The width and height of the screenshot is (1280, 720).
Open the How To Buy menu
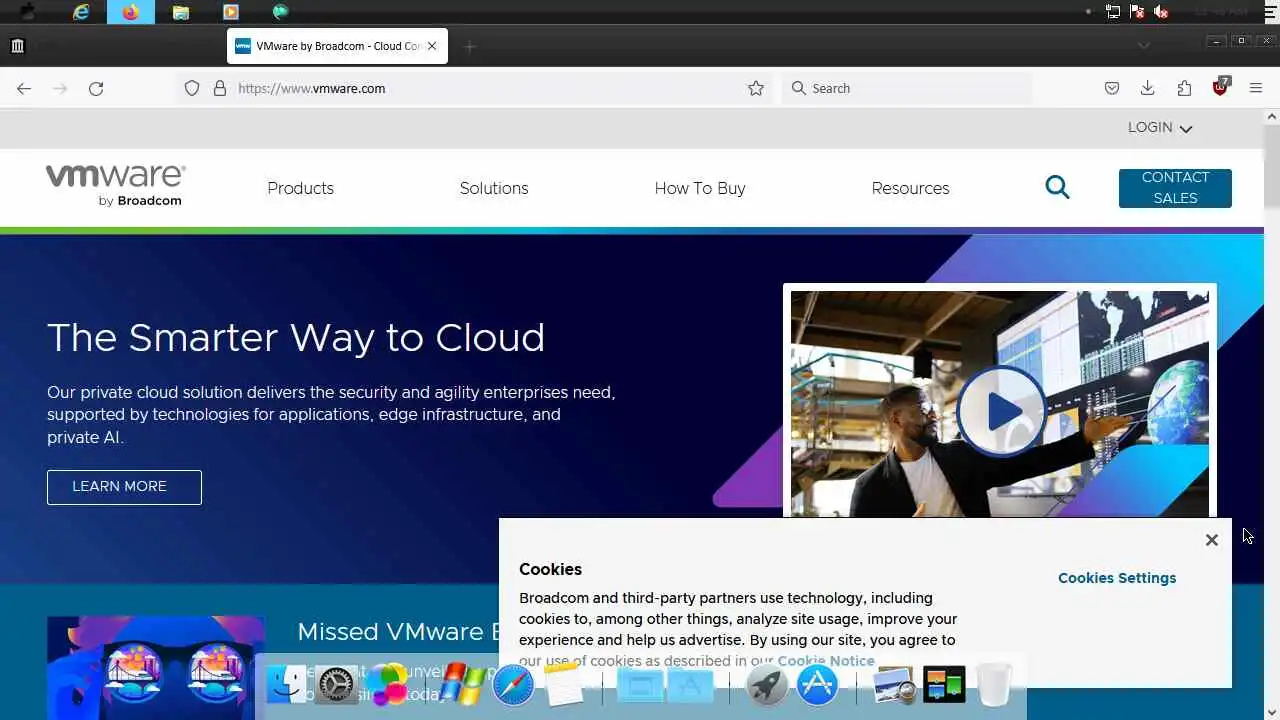700,188
